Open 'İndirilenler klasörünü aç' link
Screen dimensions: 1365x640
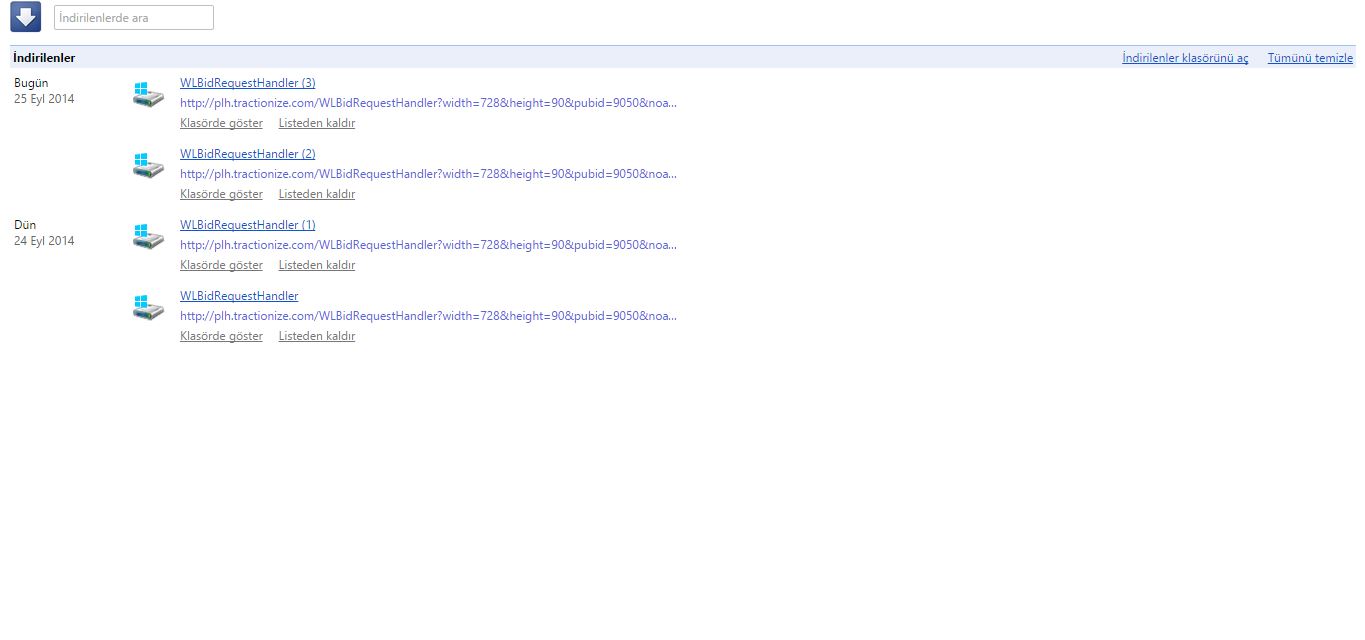[x=1184, y=58]
